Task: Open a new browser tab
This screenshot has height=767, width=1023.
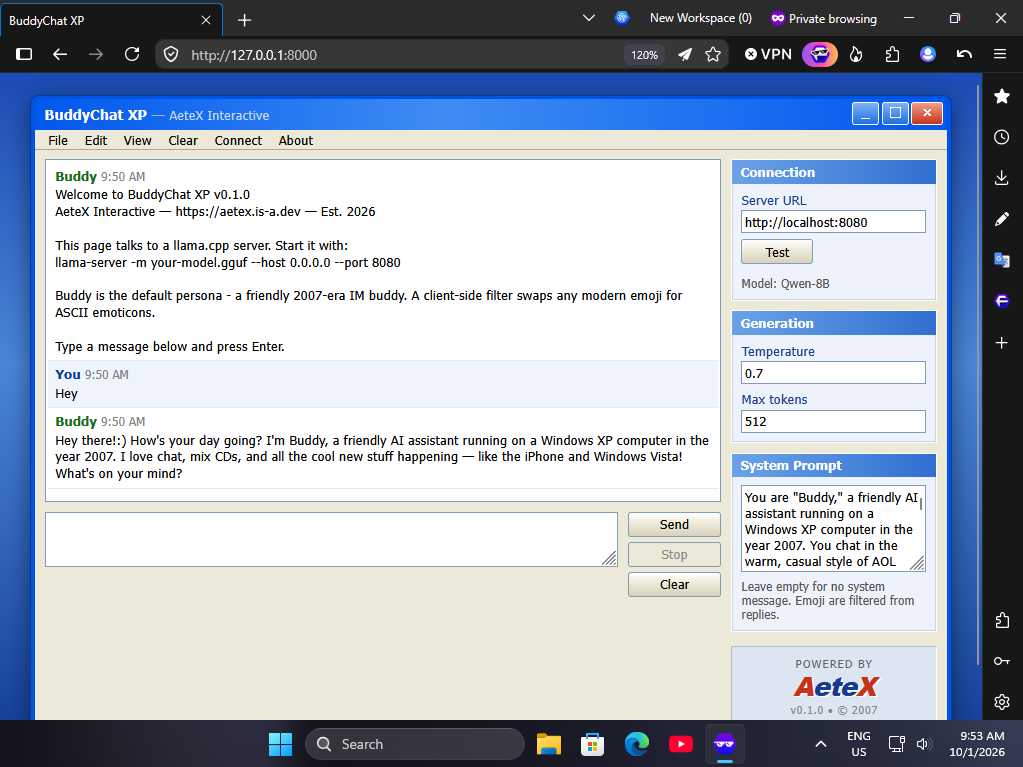Action: point(245,20)
